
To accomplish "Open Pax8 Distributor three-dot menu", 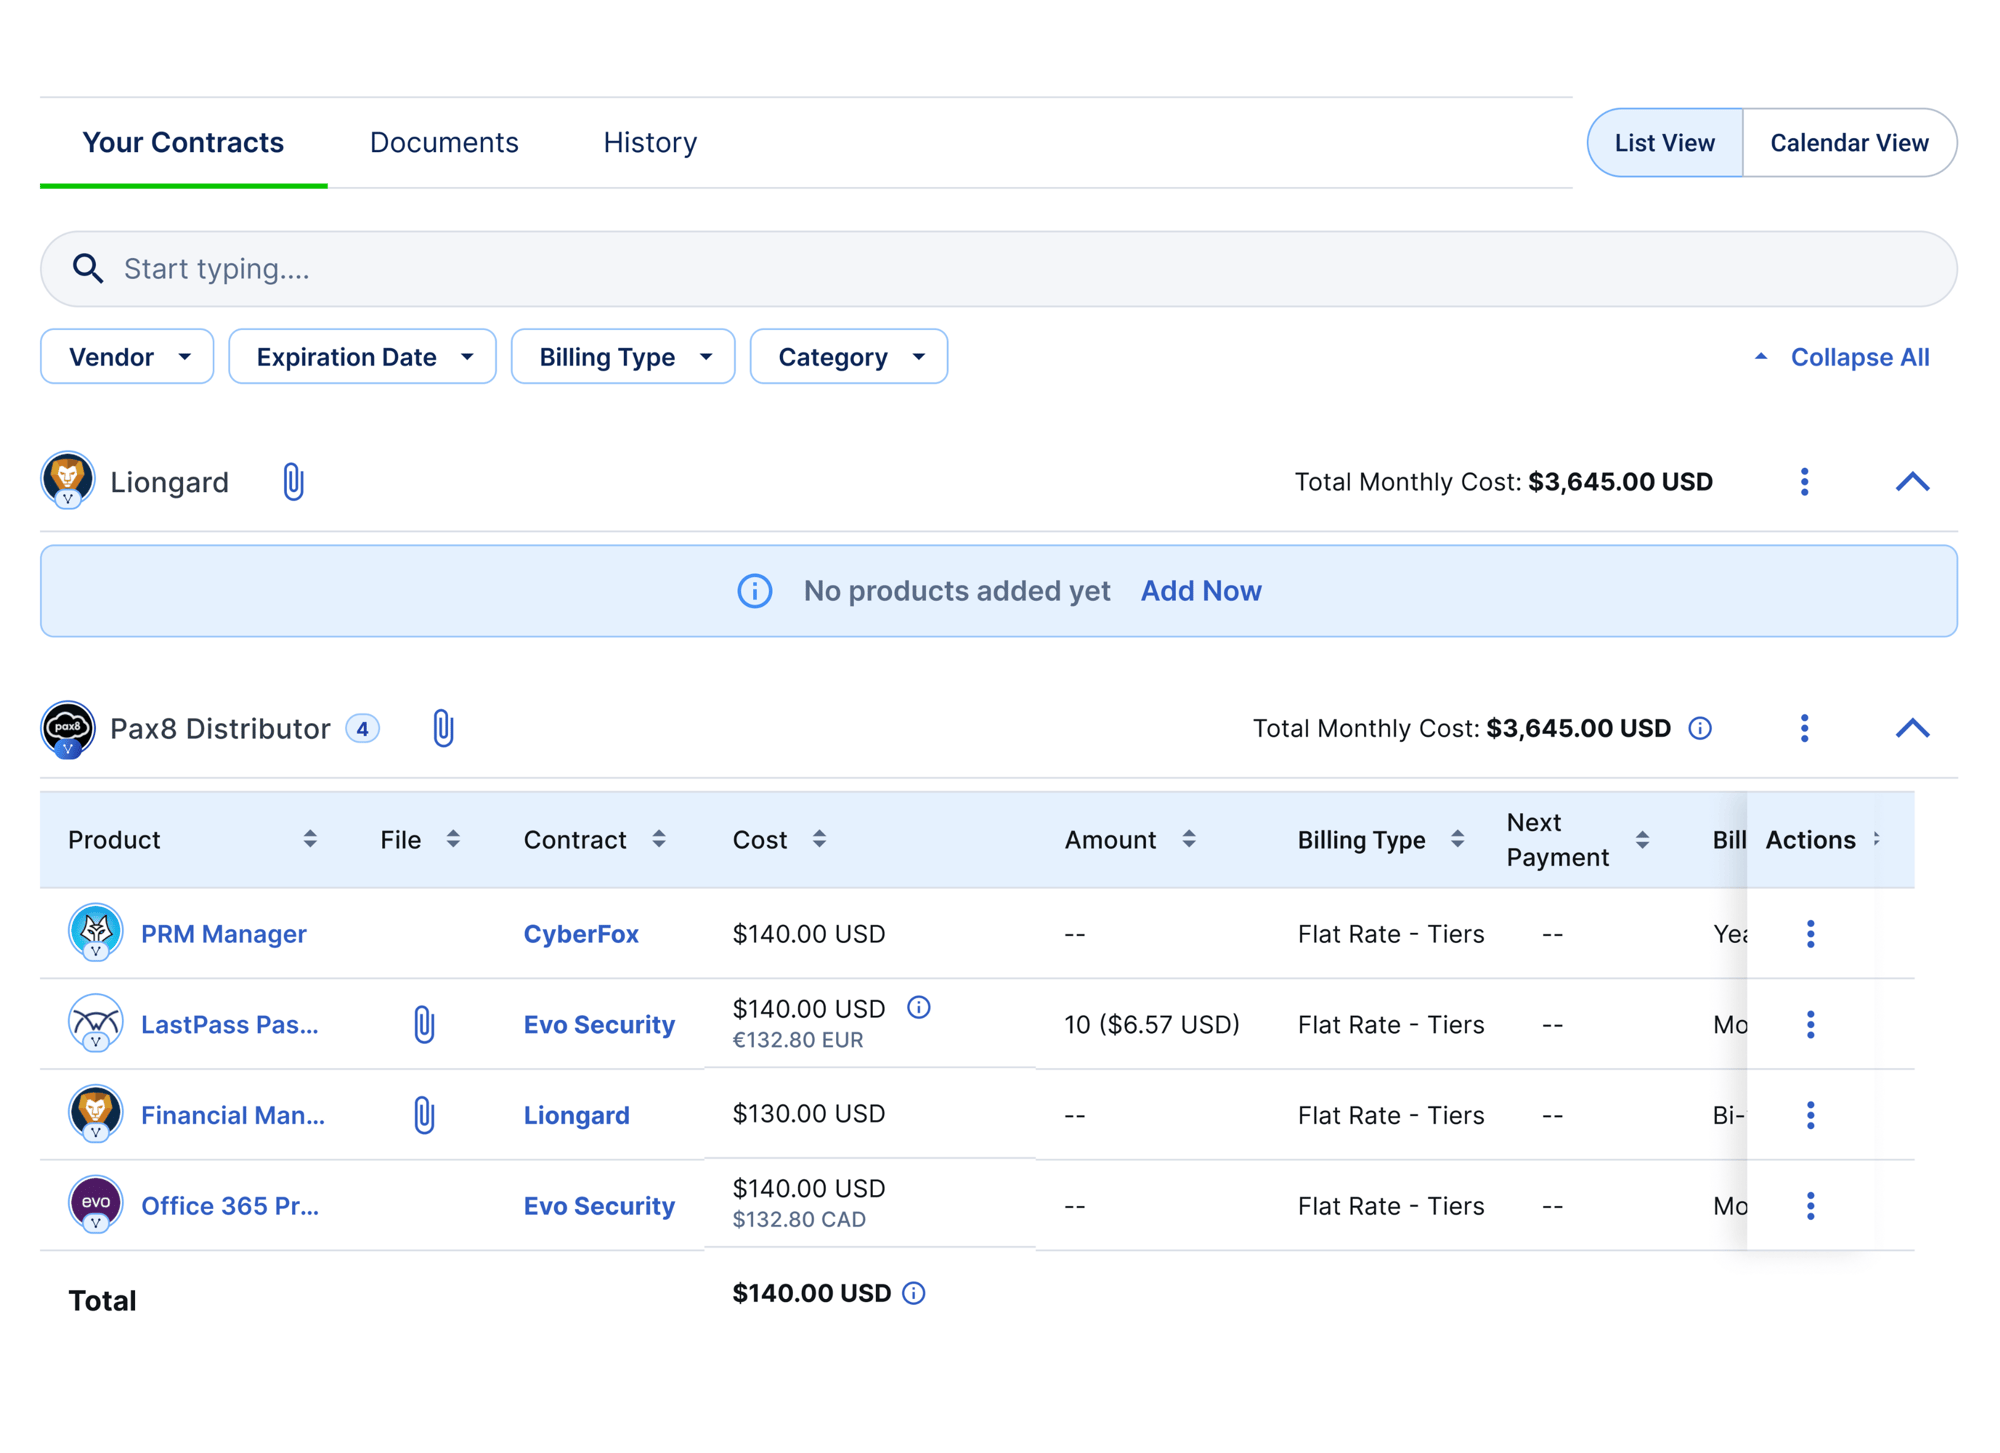I will (x=1805, y=728).
